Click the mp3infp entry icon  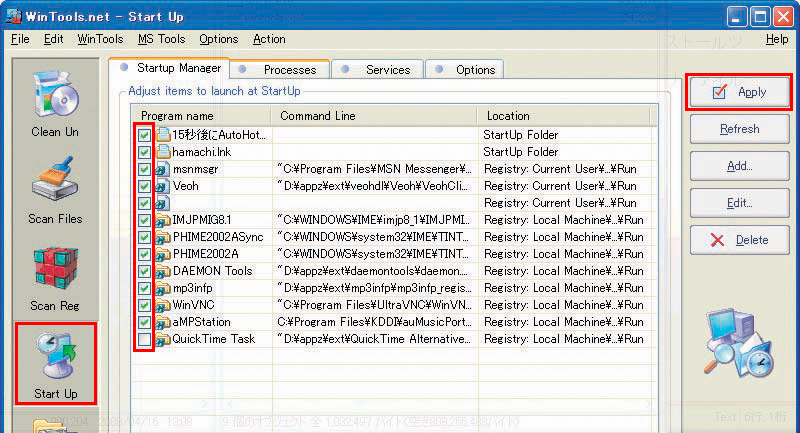pyautogui.click(x=163, y=288)
